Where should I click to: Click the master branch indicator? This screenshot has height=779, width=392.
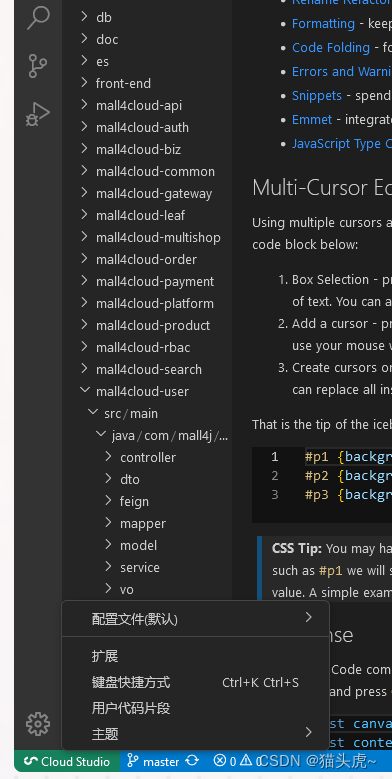tap(153, 761)
